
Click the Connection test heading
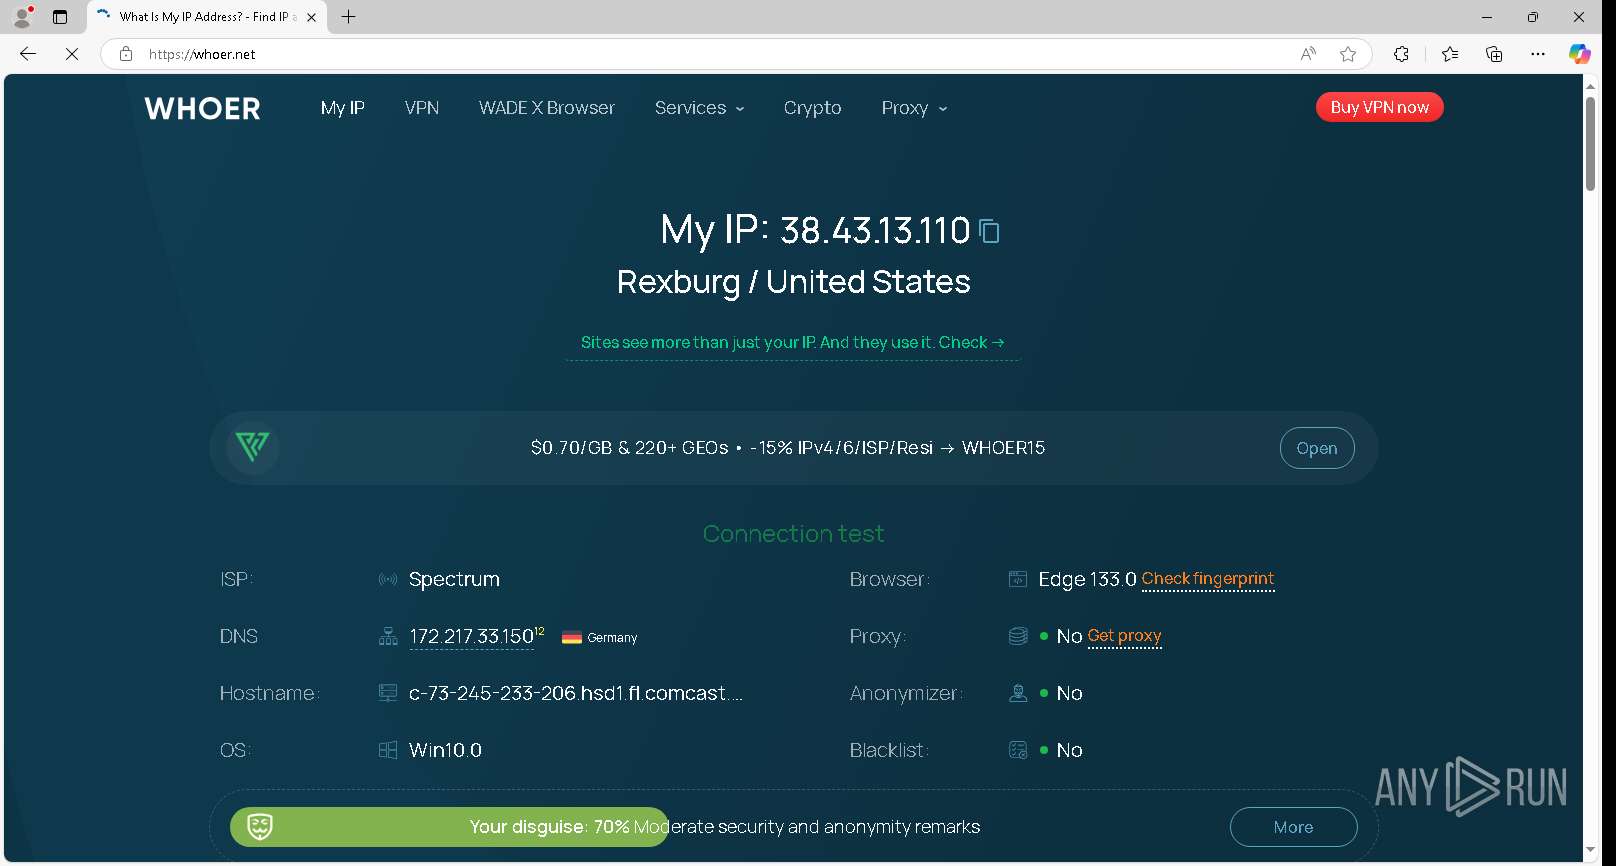pos(793,534)
